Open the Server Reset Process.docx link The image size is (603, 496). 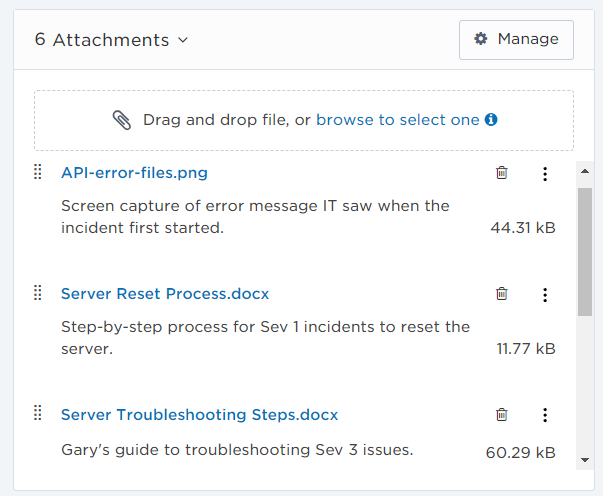tap(165, 294)
